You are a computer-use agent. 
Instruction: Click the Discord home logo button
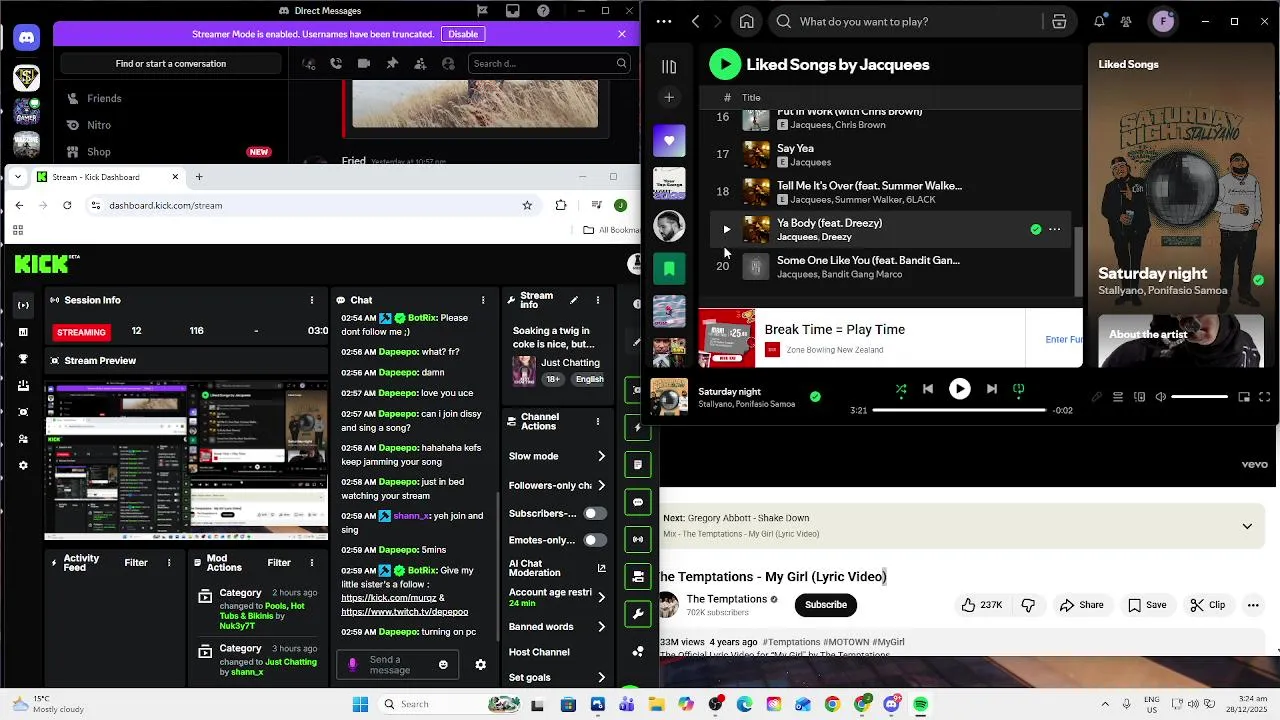pyautogui.click(x=26, y=38)
